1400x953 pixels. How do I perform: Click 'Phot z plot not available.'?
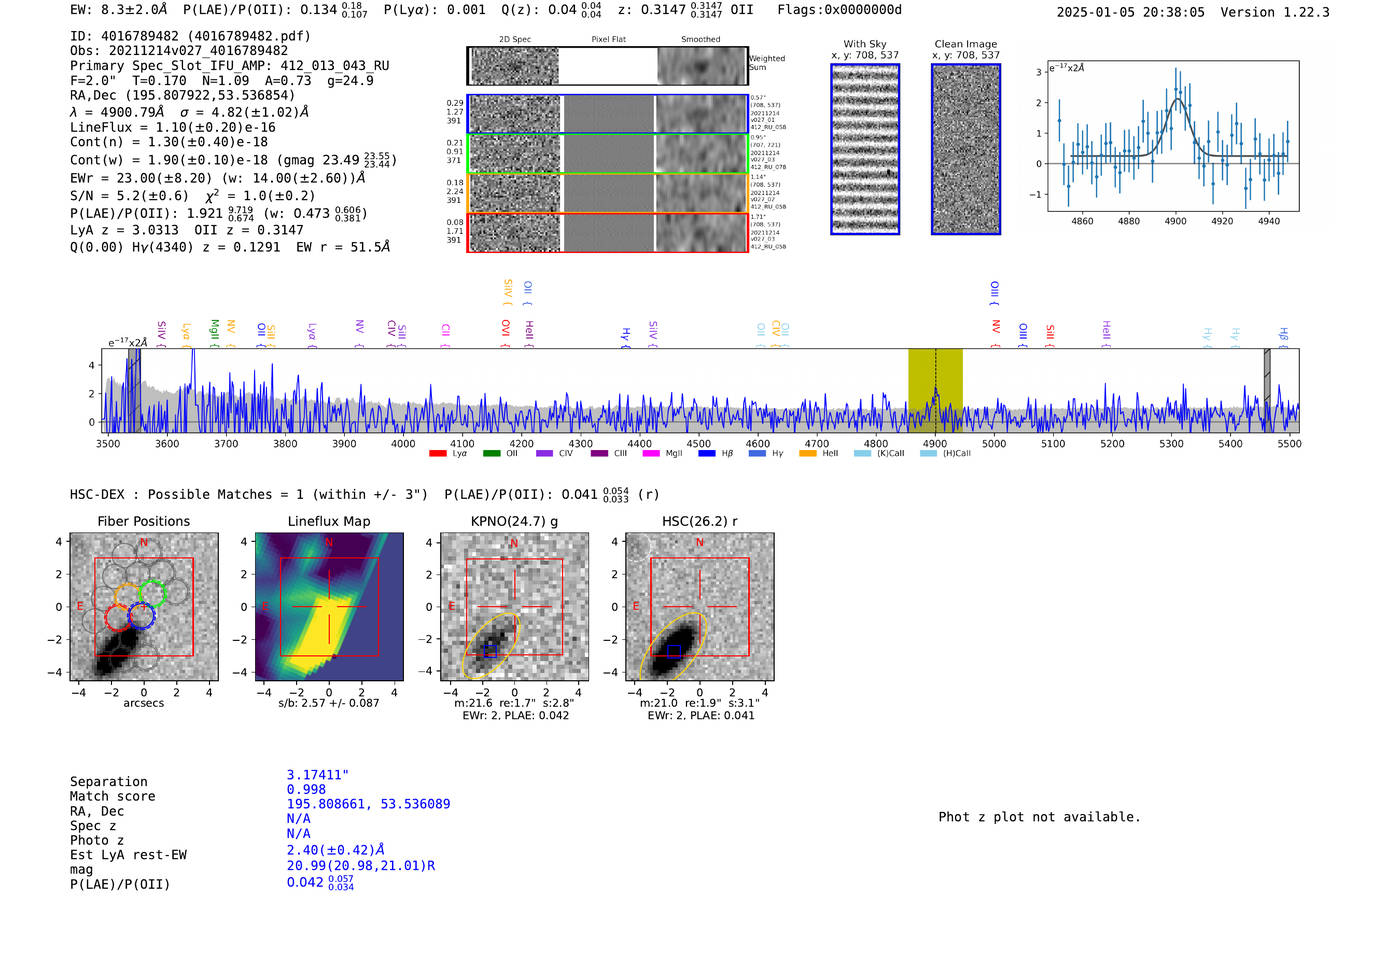pyautogui.click(x=1039, y=817)
